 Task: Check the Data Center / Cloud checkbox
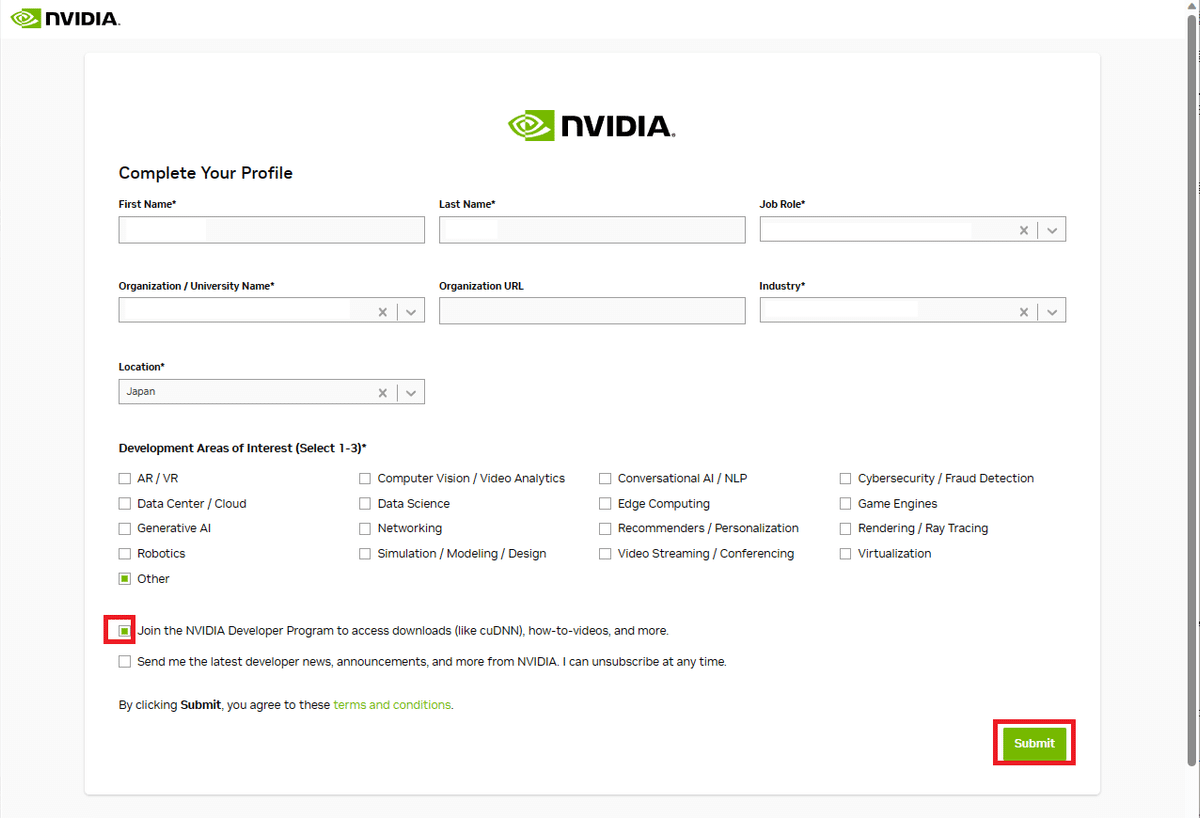pyautogui.click(x=125, y=504)
